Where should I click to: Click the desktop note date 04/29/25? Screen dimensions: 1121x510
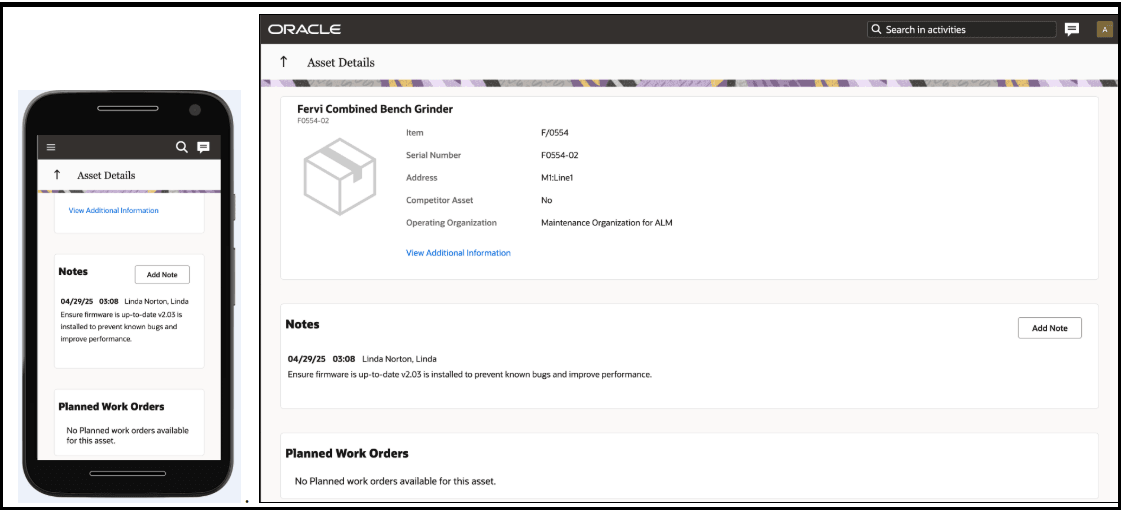[x=307, y=359]
